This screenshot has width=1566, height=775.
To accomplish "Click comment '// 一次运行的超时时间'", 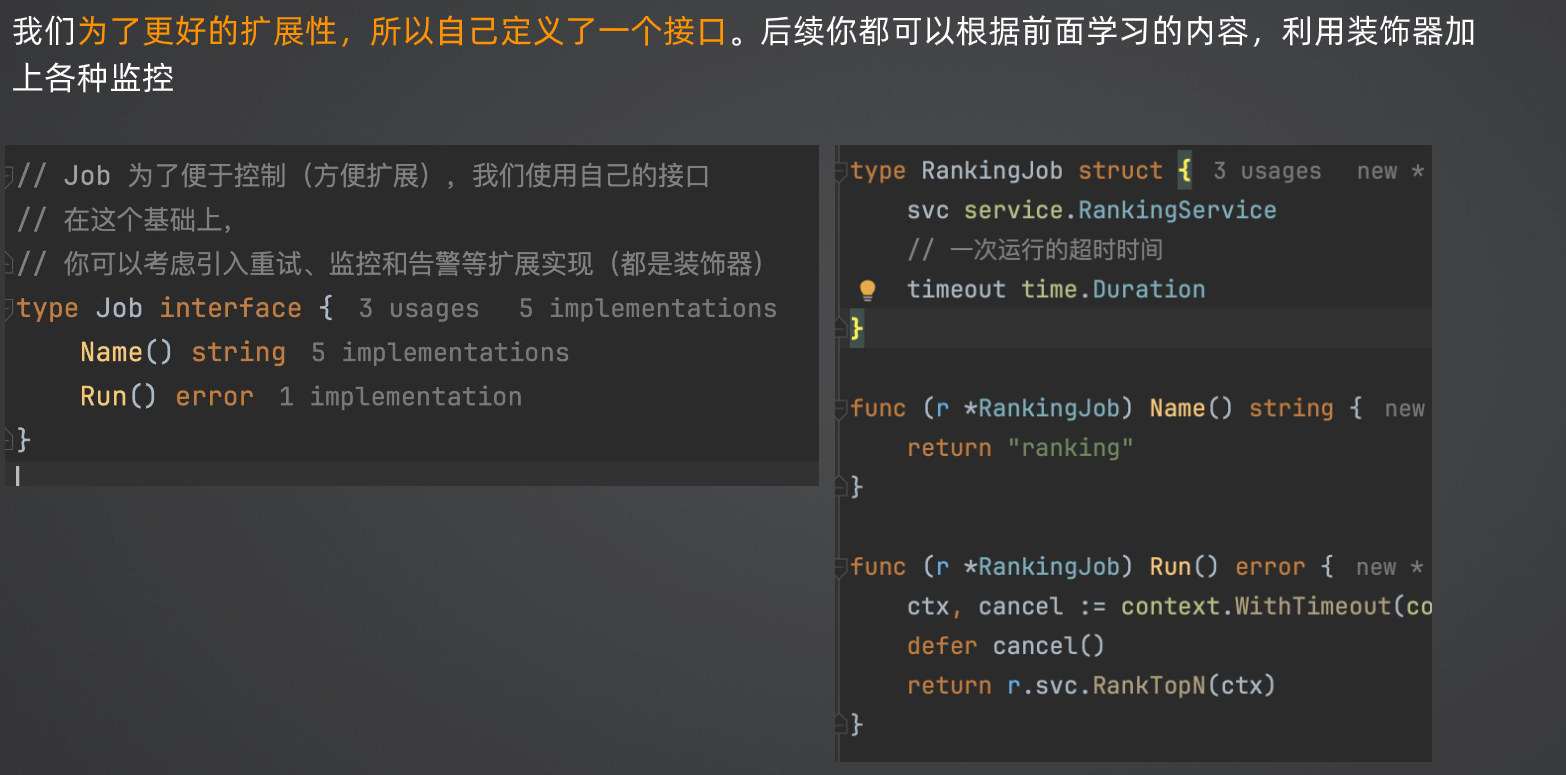I will click(x=1035, y=250).
